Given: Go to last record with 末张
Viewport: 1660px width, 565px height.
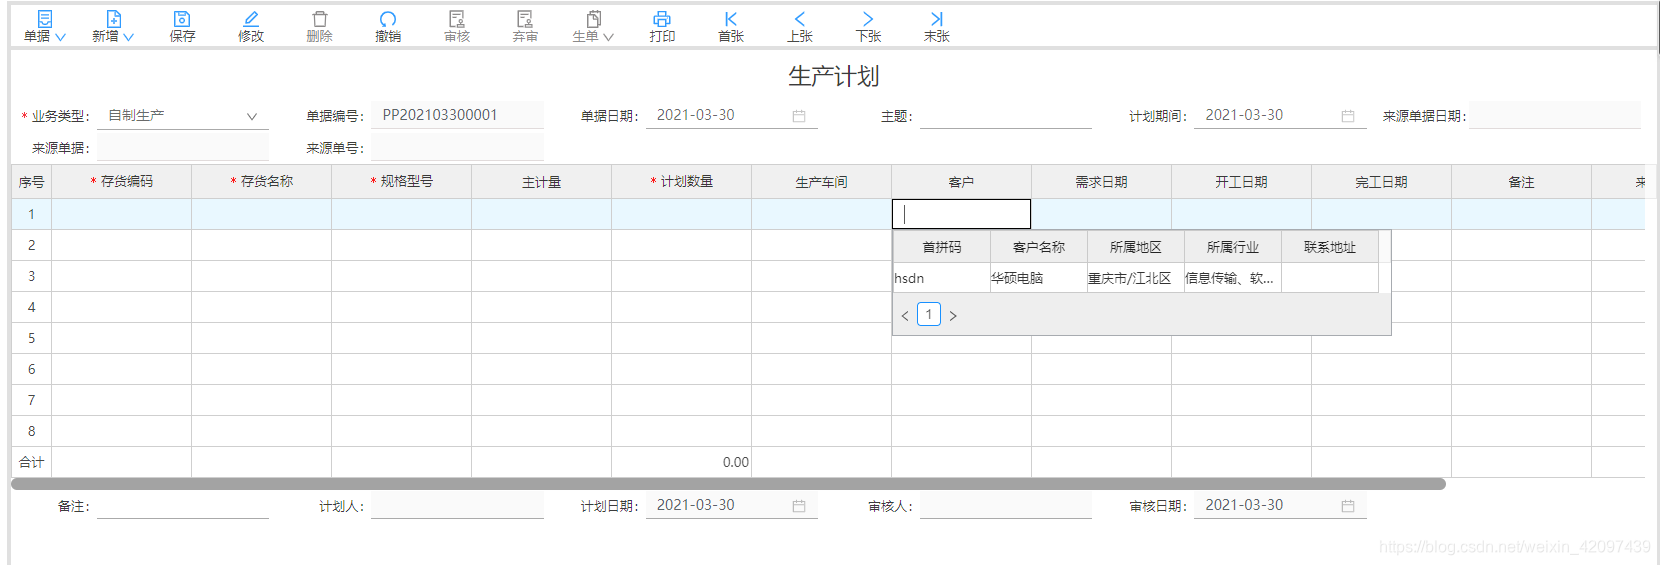Looking at the screenshot, I should [x=937, y=27].
